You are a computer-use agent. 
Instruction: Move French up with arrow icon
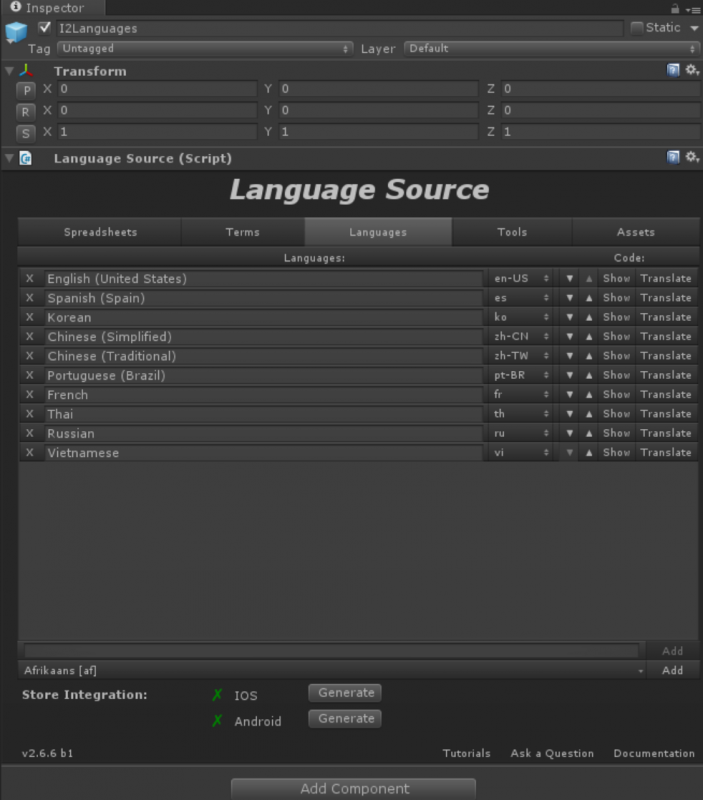click(x=589, y=395)
